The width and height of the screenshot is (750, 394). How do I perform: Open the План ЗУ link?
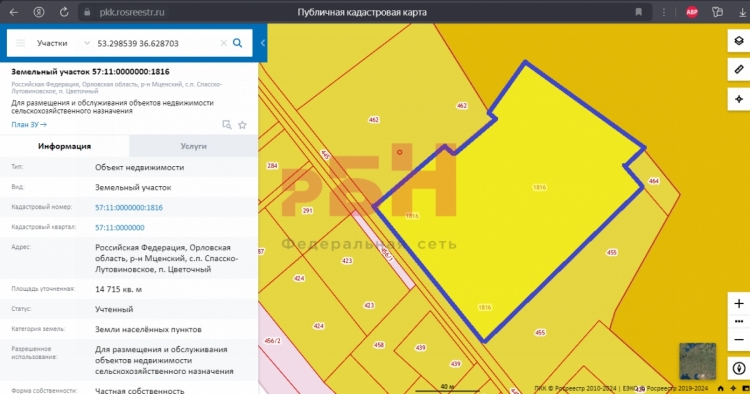point(29,124)
